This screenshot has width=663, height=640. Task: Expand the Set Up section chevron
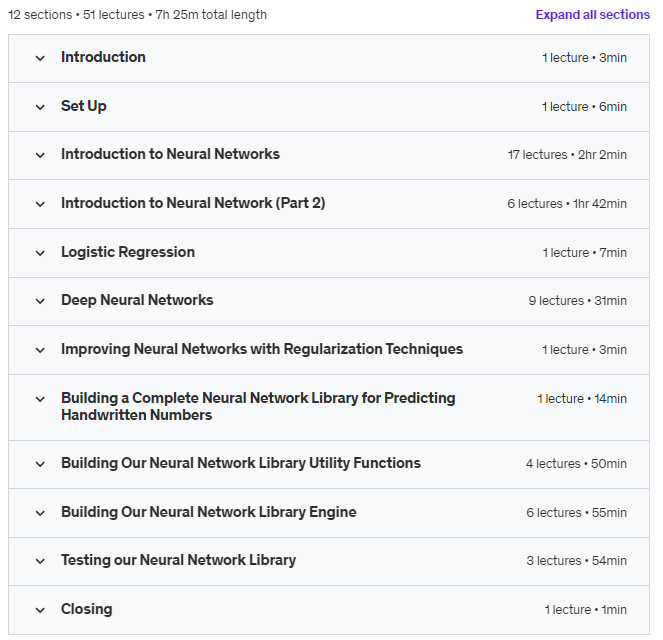[x=40, y=107]
